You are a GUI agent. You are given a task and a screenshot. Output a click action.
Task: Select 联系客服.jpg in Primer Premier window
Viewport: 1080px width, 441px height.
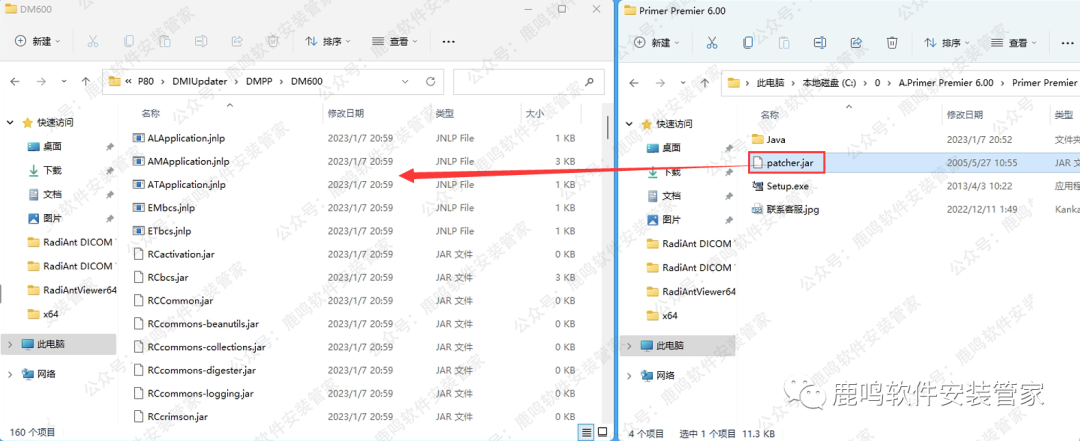(x=792, y=209)
